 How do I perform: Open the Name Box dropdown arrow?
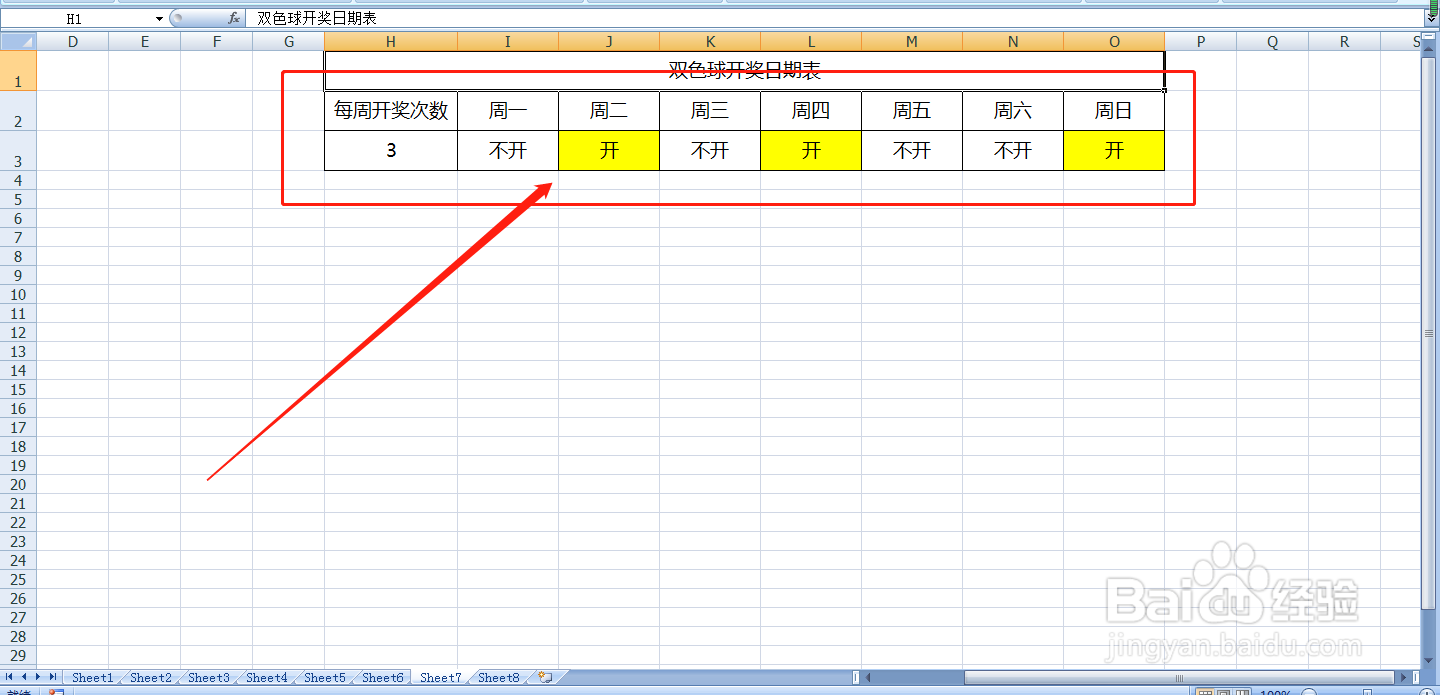(x=159, y=19)
